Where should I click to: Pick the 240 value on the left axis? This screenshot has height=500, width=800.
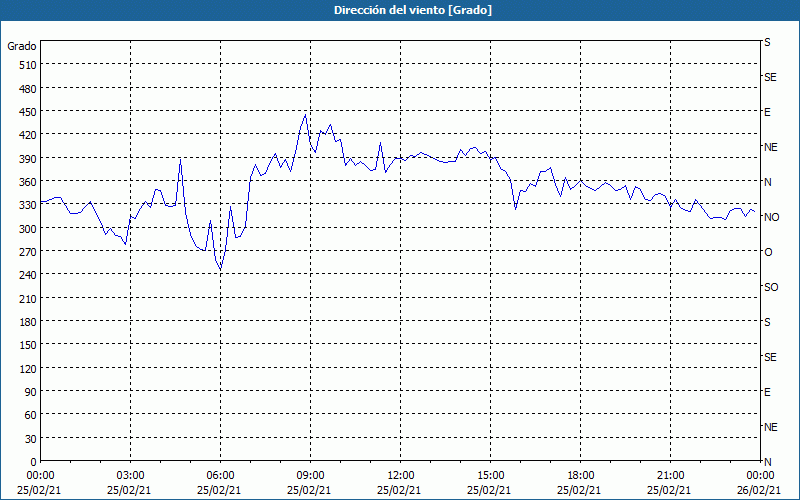click(x=28, y=276)
